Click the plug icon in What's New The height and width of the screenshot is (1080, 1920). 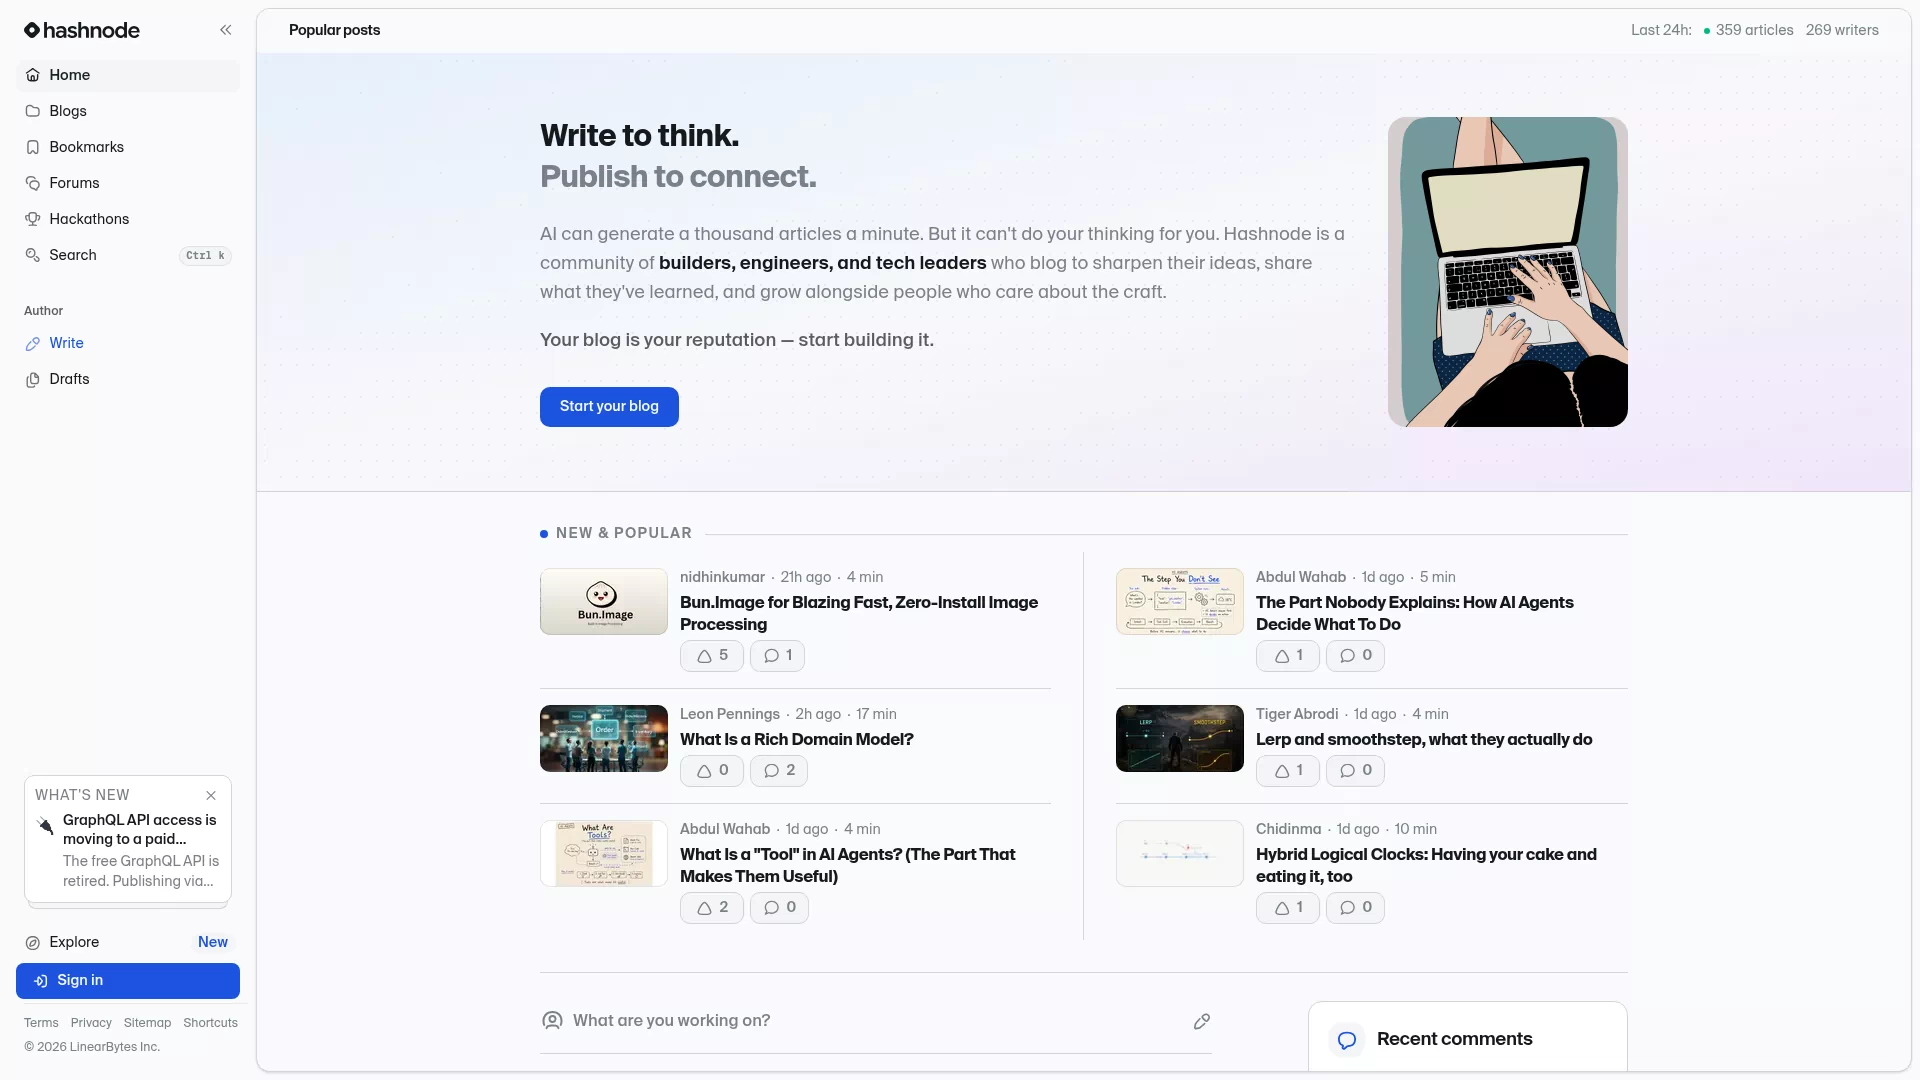click(45, 825)
